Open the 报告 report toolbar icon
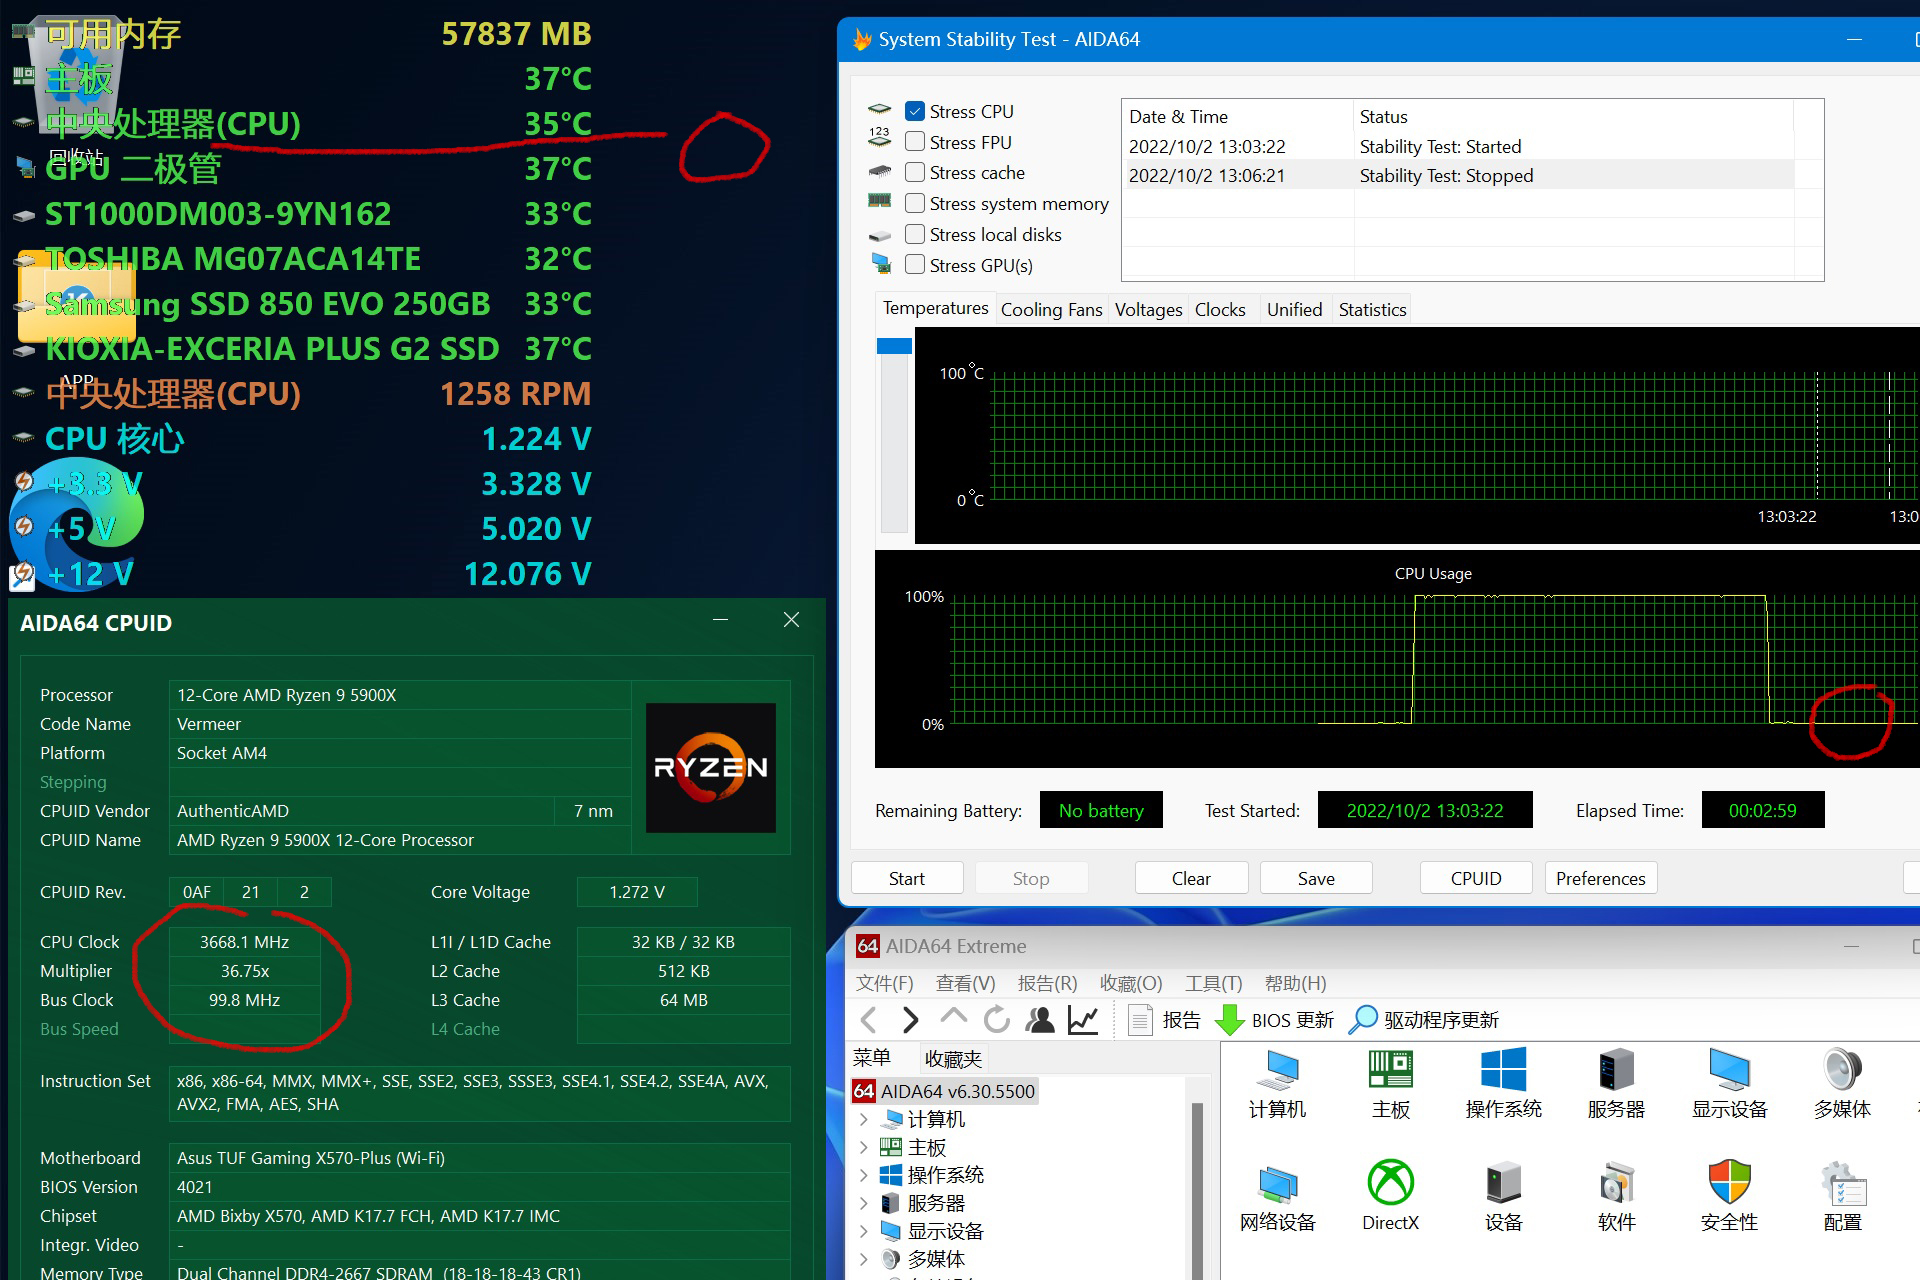The height and width of the screenshot is (1280, 1920). coord(1140,1020)
